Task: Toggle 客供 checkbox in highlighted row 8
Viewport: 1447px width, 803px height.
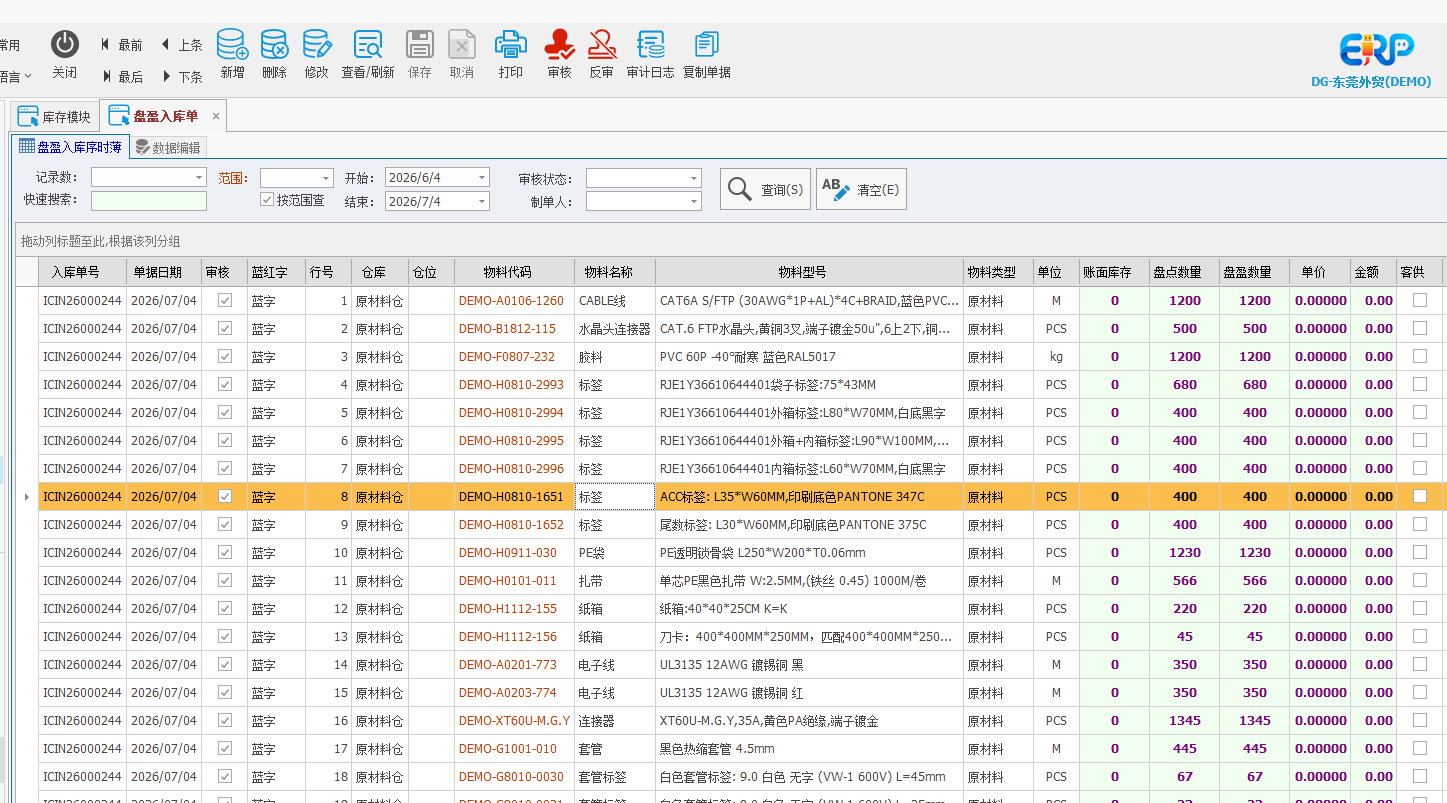Action: click(1420, 496)
